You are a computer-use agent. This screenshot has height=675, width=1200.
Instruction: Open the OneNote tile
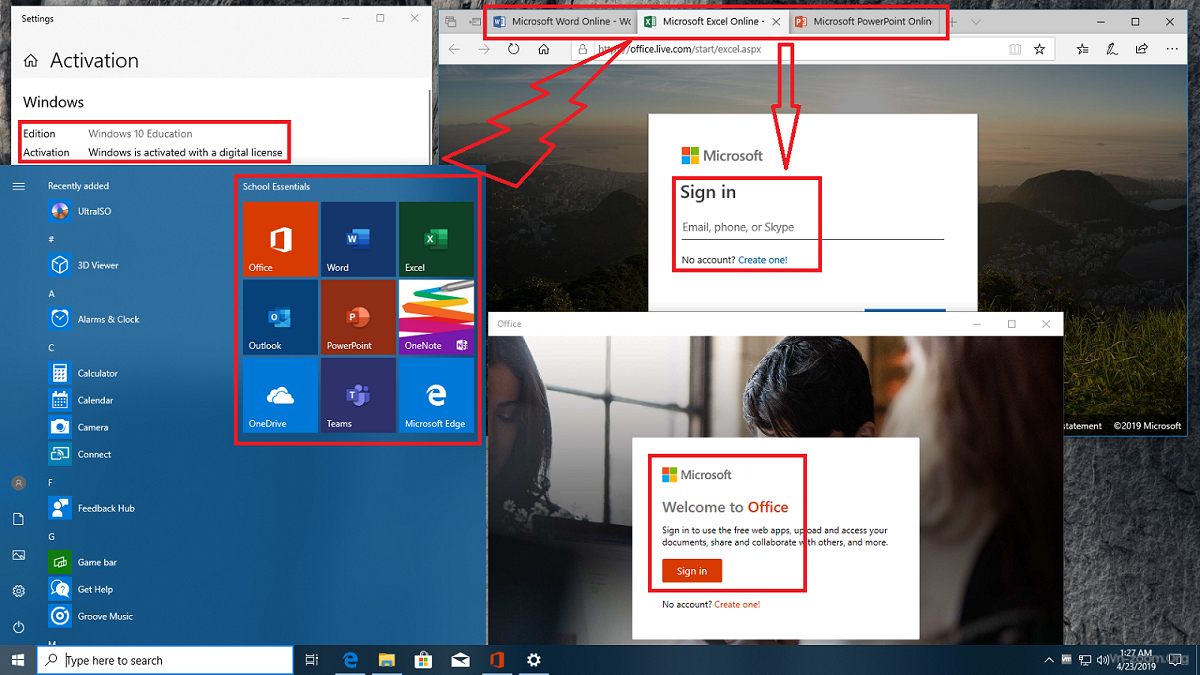[x=436, y=317]
